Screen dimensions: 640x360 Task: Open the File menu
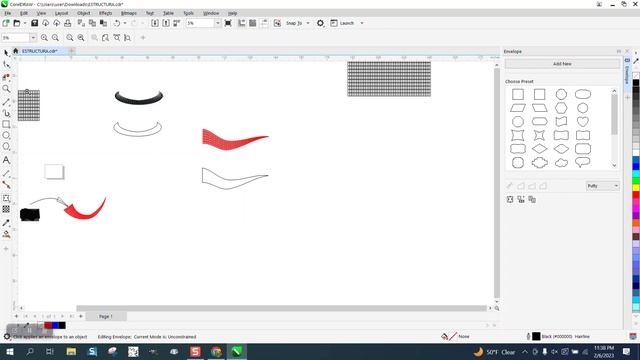(8, 13)
